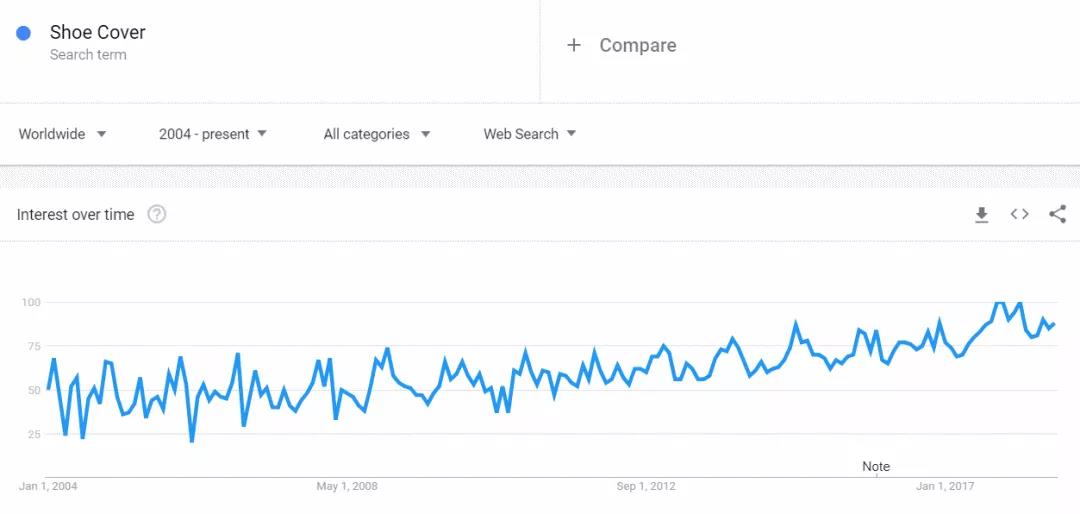This screenshot has height=514, width=1080.
Task: Click the Jan 1, 2004 axis label
Action: 48,487
